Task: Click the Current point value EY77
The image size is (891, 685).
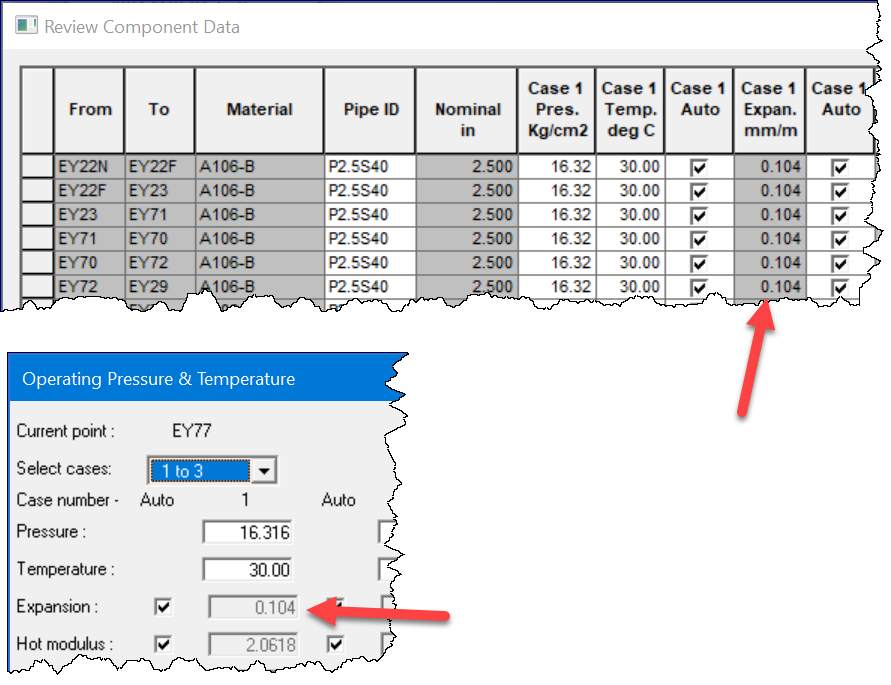Action: point(191,431)
